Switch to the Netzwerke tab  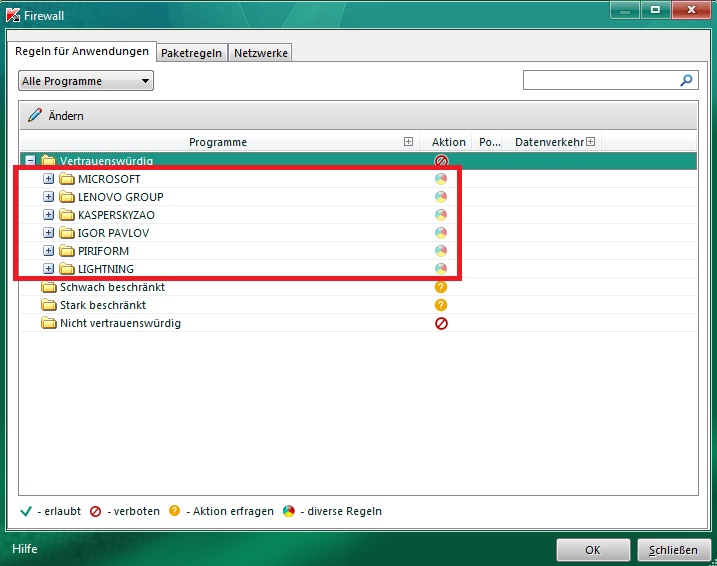(x=261, y=53)
